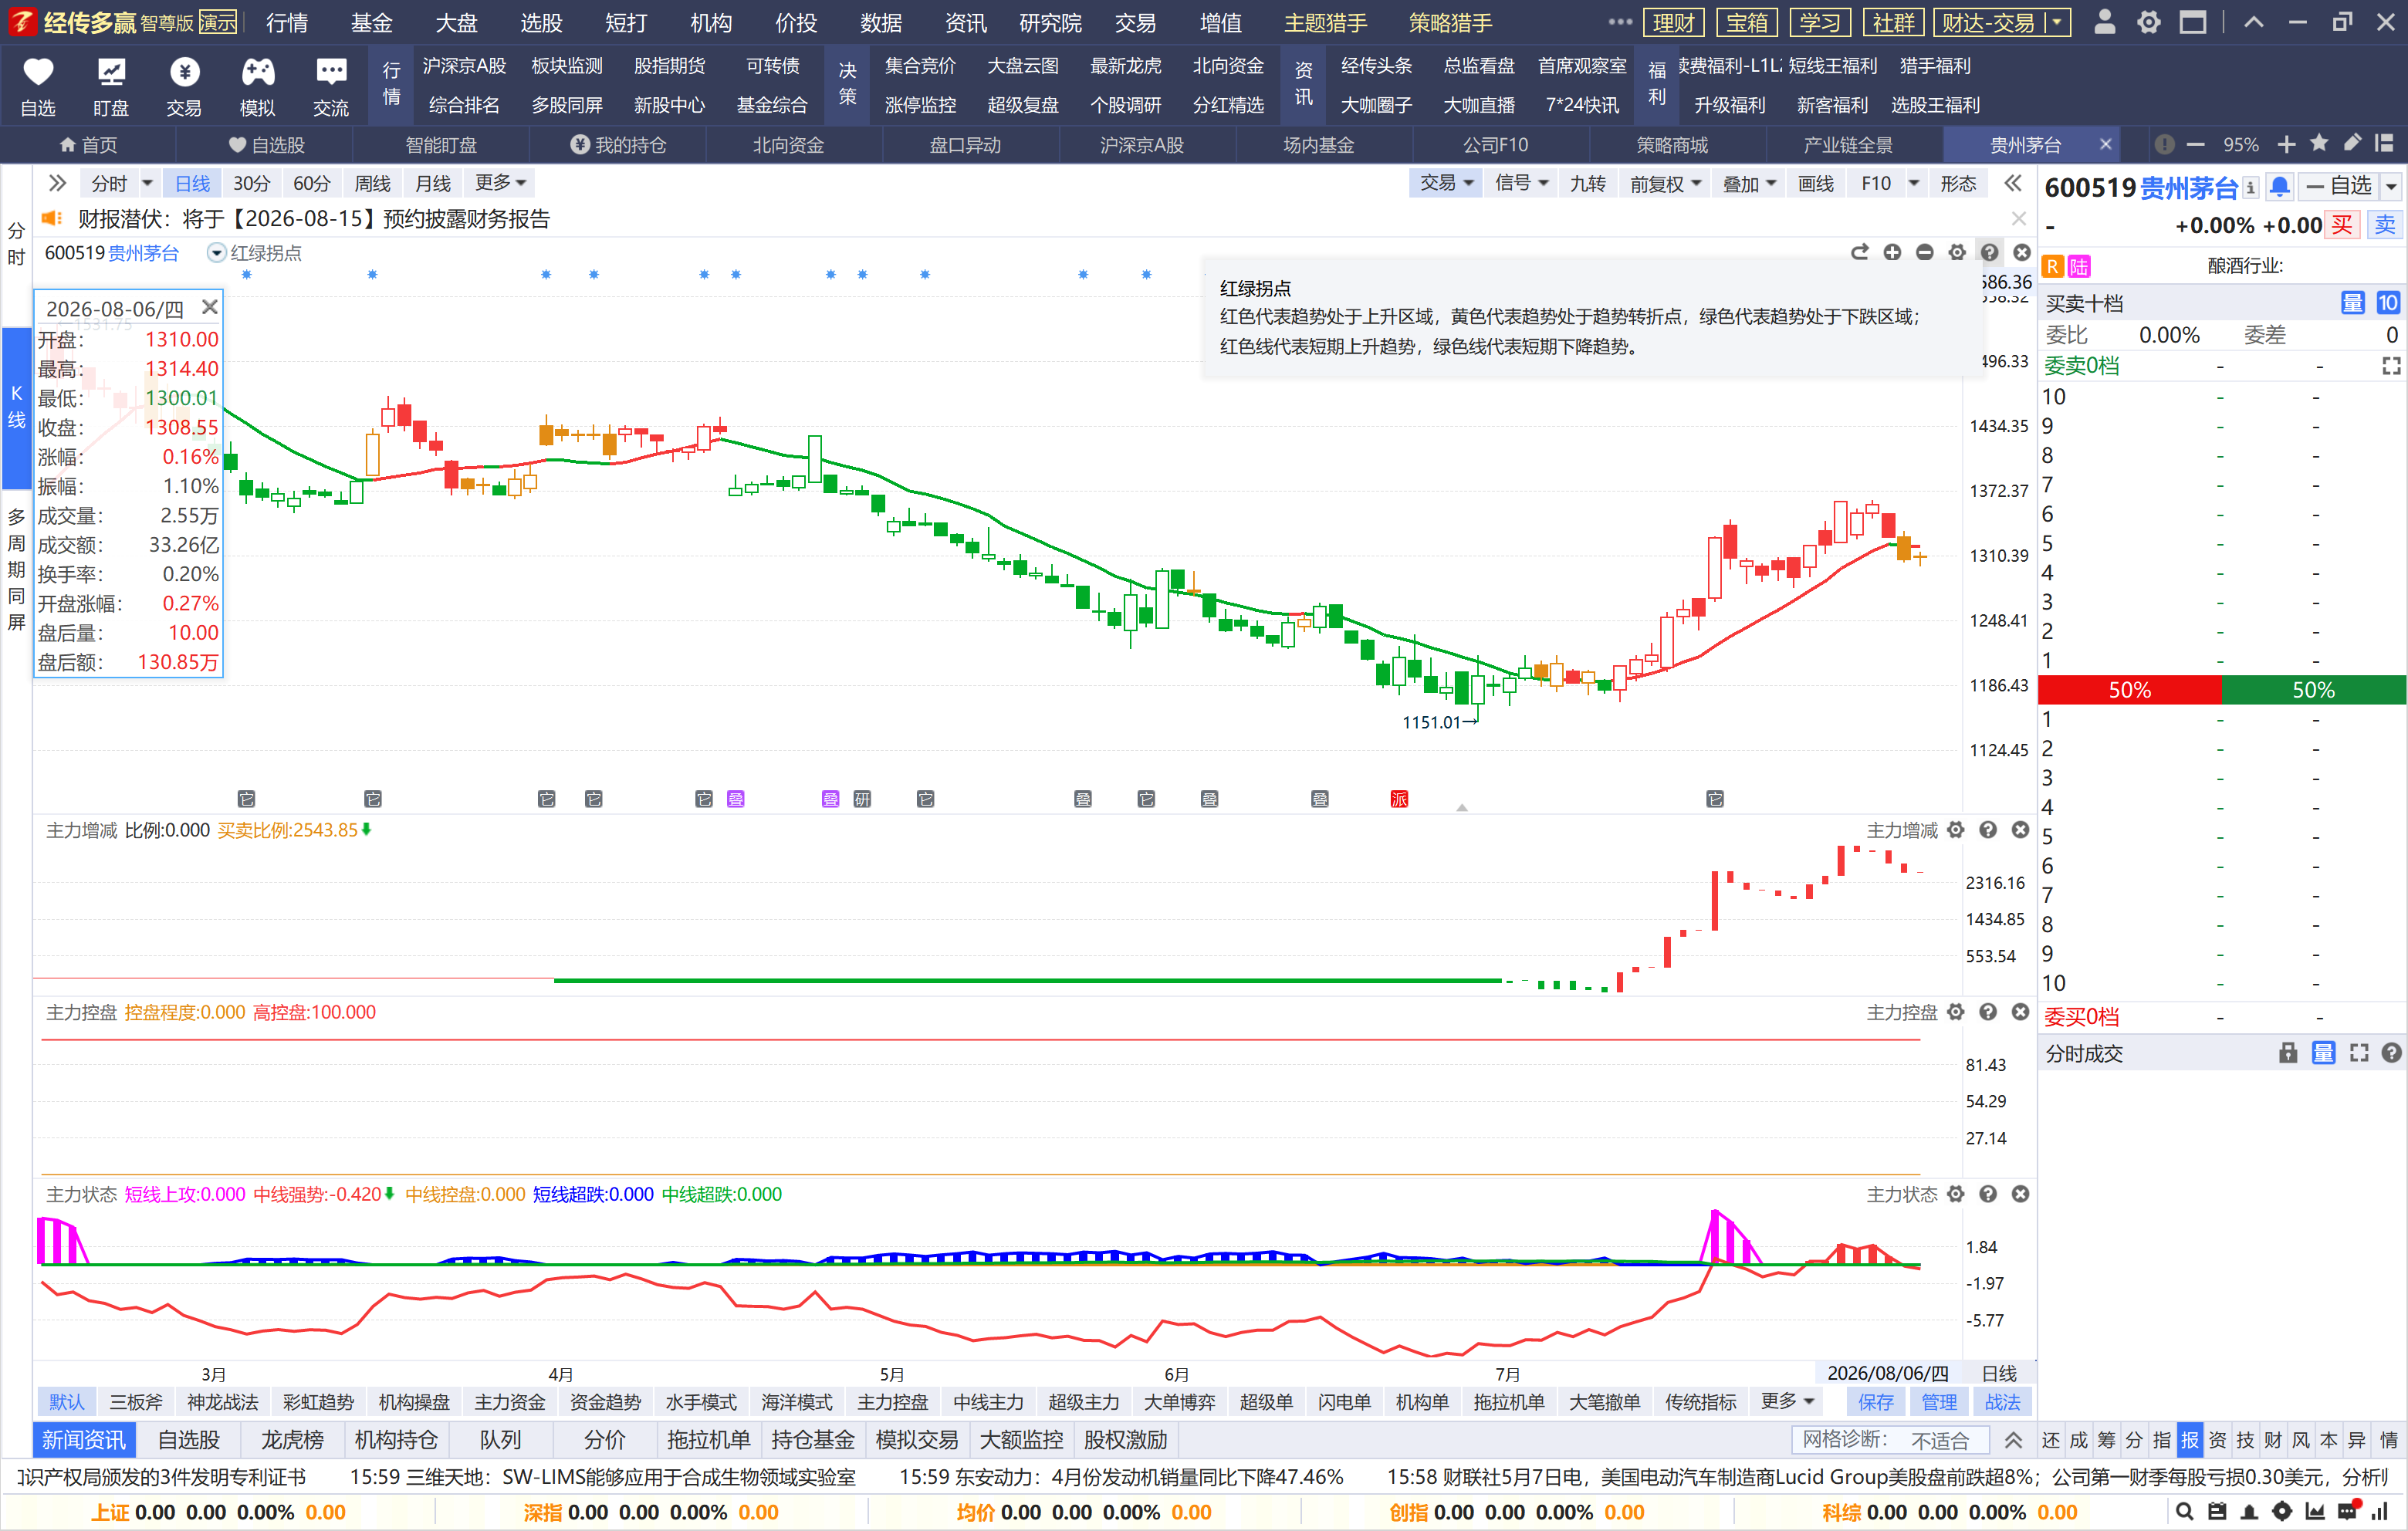Screen dimensions: 2408x1531
Task: Click help icon for 主力状态 panel
Action: 1988,1194
